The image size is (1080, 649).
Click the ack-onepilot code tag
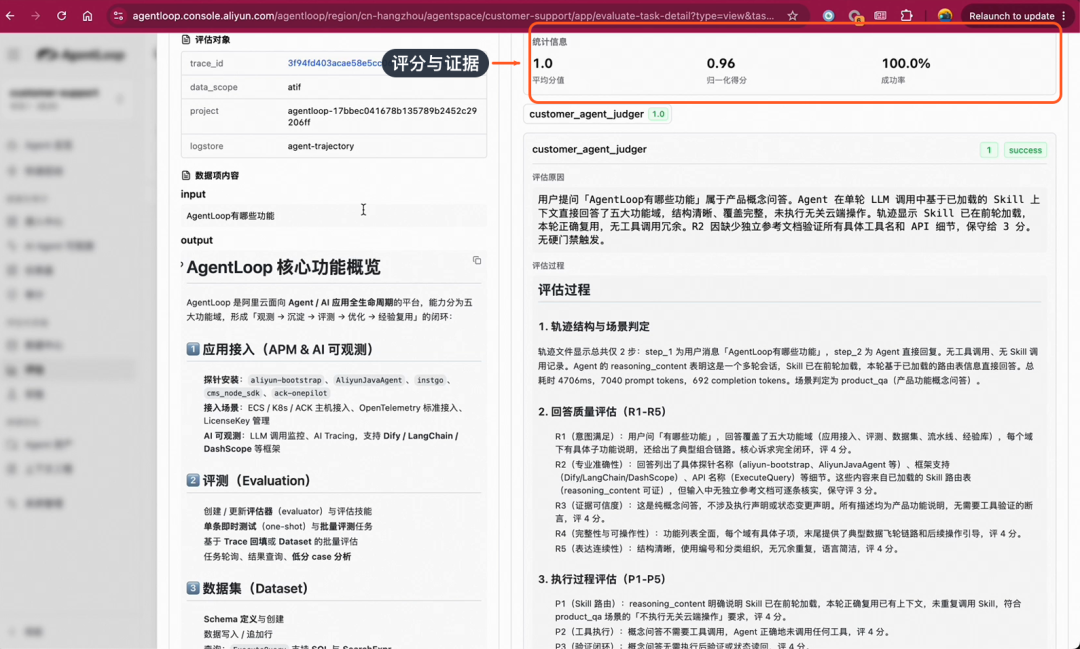point(300,393)
